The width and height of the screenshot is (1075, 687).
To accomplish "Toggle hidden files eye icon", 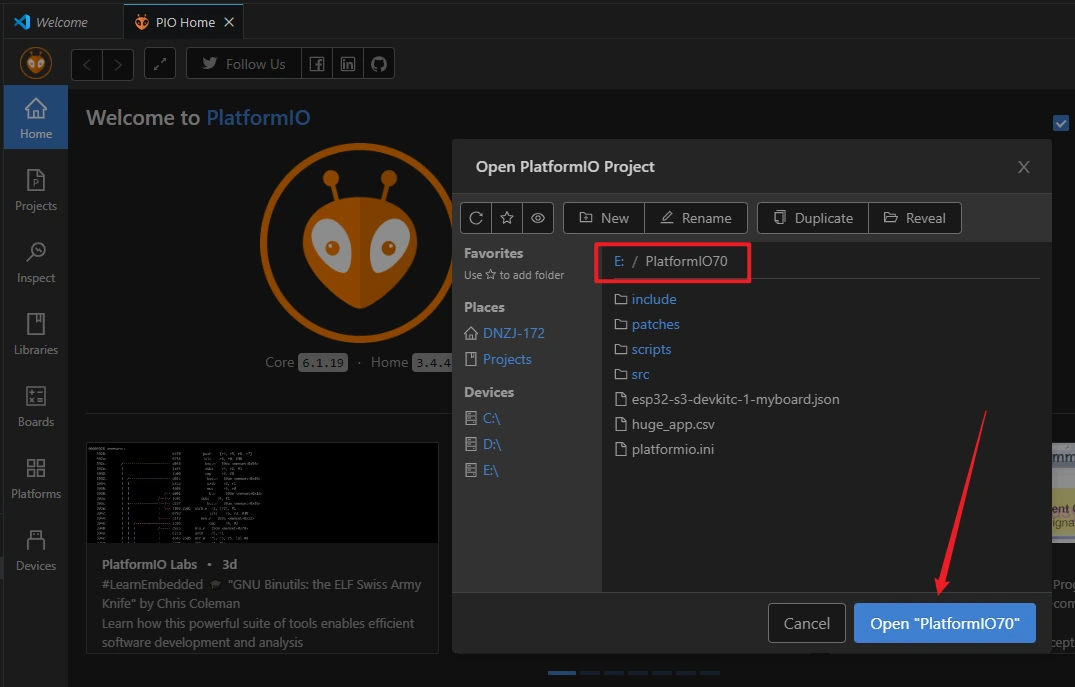I will coord(538,218).
